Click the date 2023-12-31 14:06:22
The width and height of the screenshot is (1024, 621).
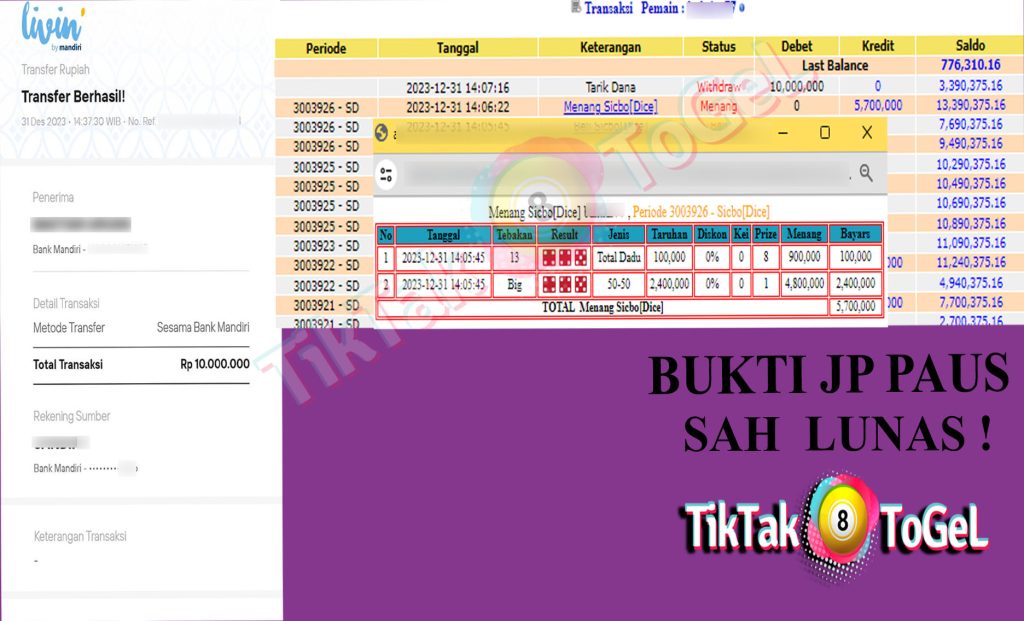tap(457, 107)
